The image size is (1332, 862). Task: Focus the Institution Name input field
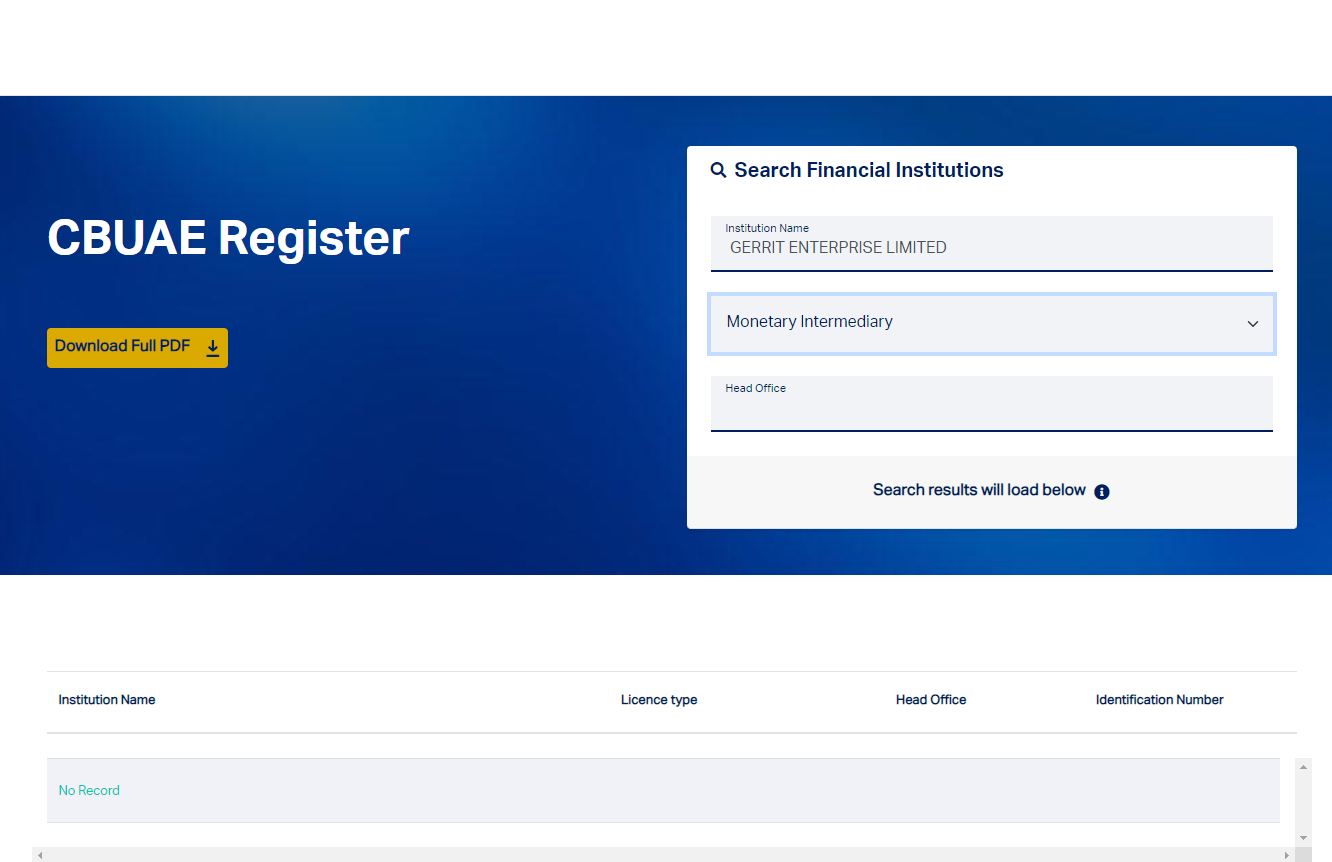pyautogui.click(x=991, y=243)
